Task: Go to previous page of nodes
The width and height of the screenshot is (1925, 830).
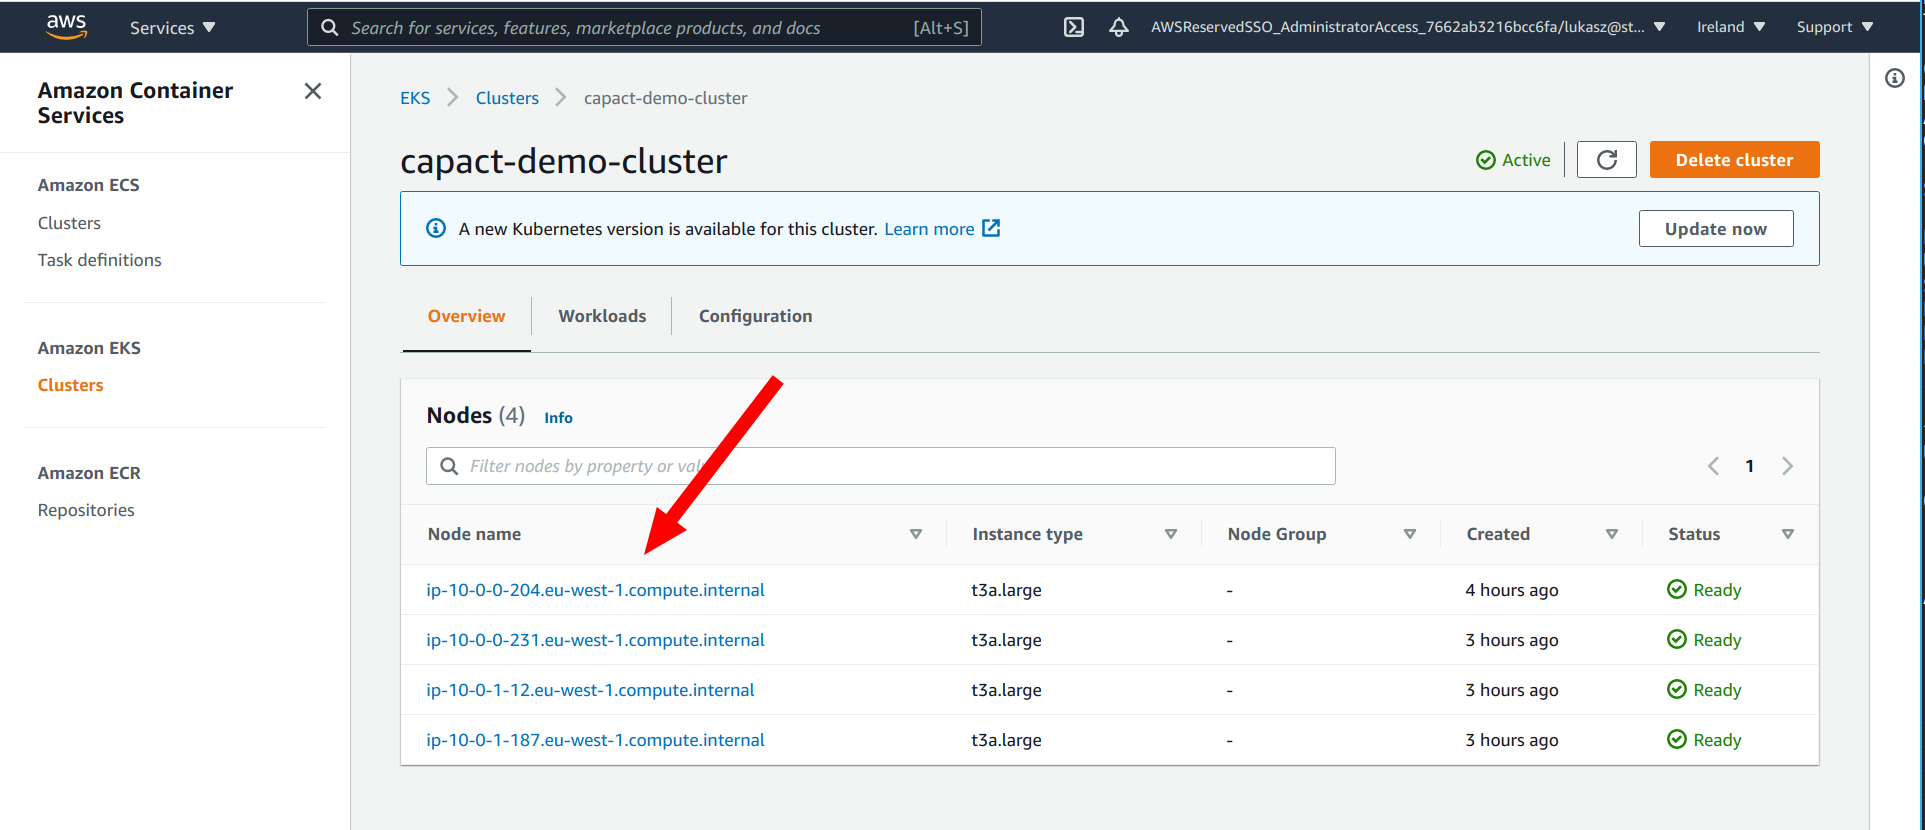Action: (x=1713, y=466)
